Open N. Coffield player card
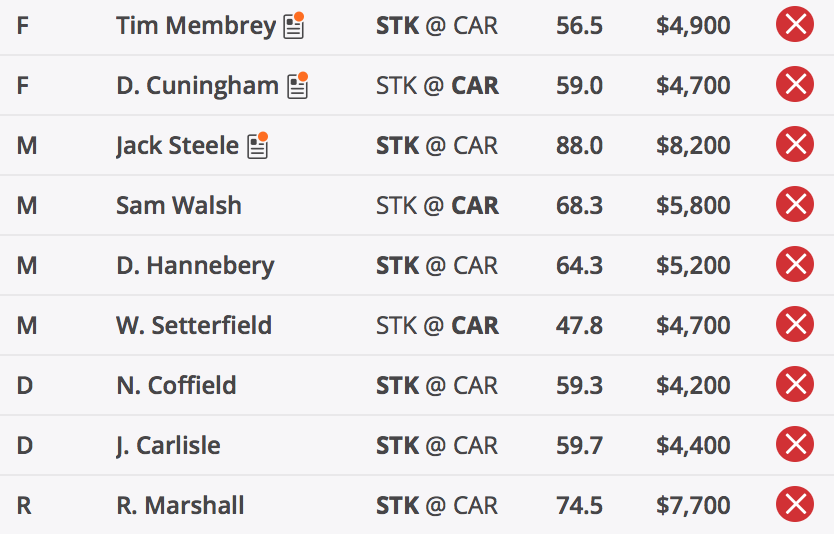The width and height of the screenshot is (834, 534). (x=176, y=385)
